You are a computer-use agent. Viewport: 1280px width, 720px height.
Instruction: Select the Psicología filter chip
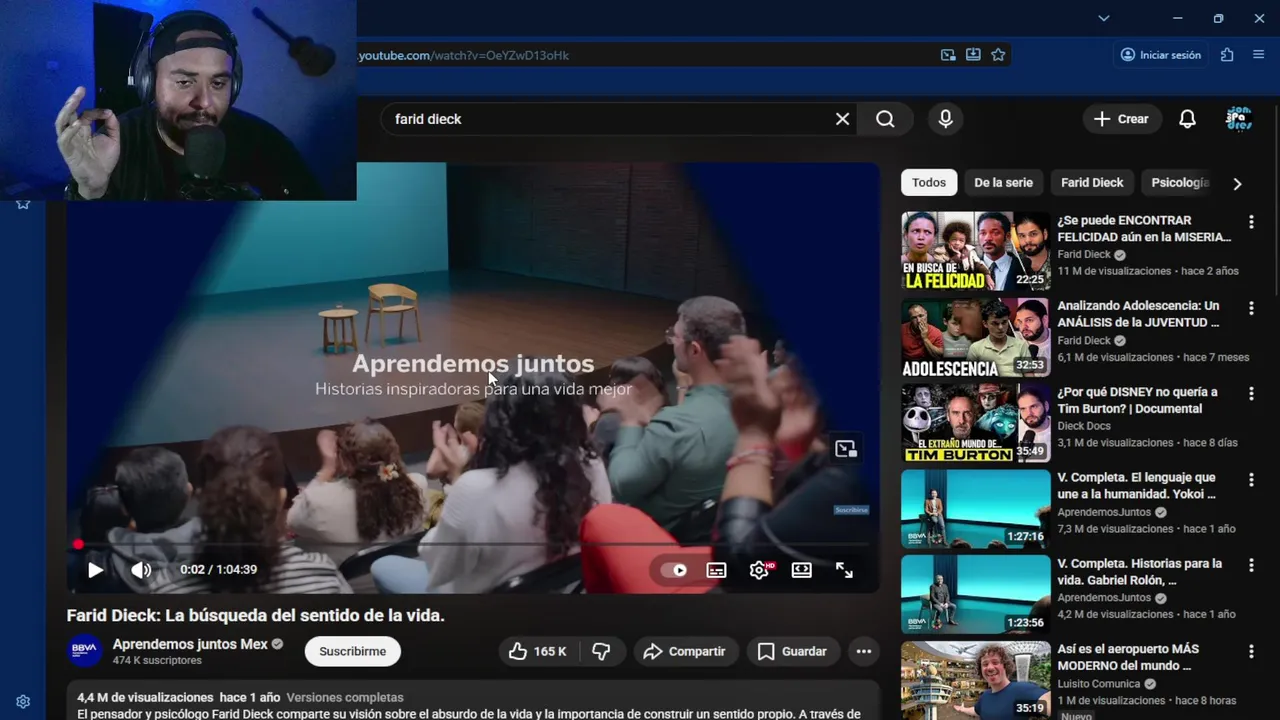1180,183
